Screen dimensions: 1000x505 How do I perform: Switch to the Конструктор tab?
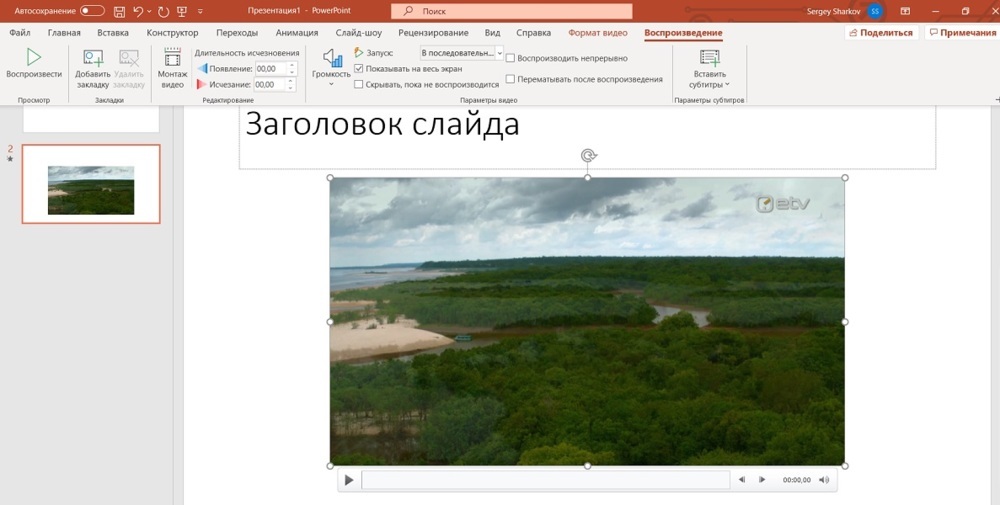(x=172, y=33)
